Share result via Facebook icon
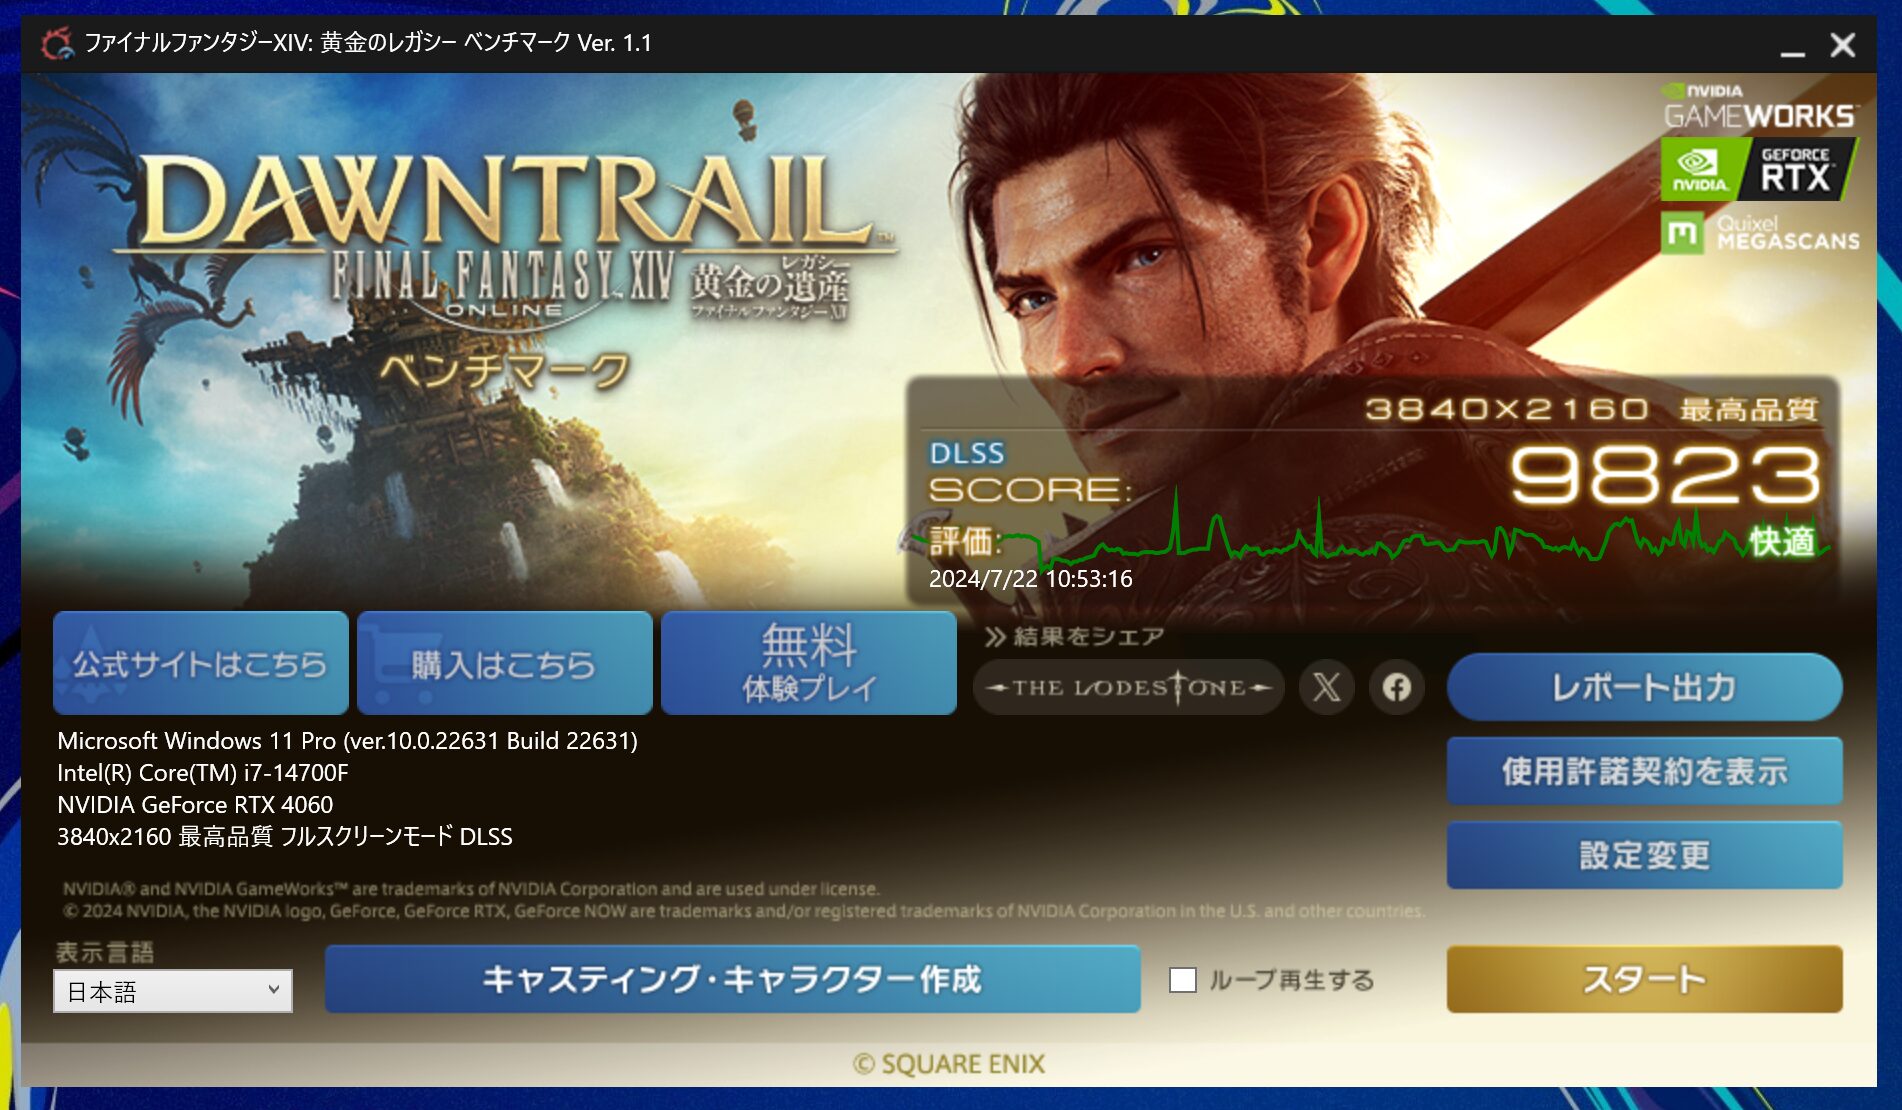1902x1110 pixels. [1397, 687]
